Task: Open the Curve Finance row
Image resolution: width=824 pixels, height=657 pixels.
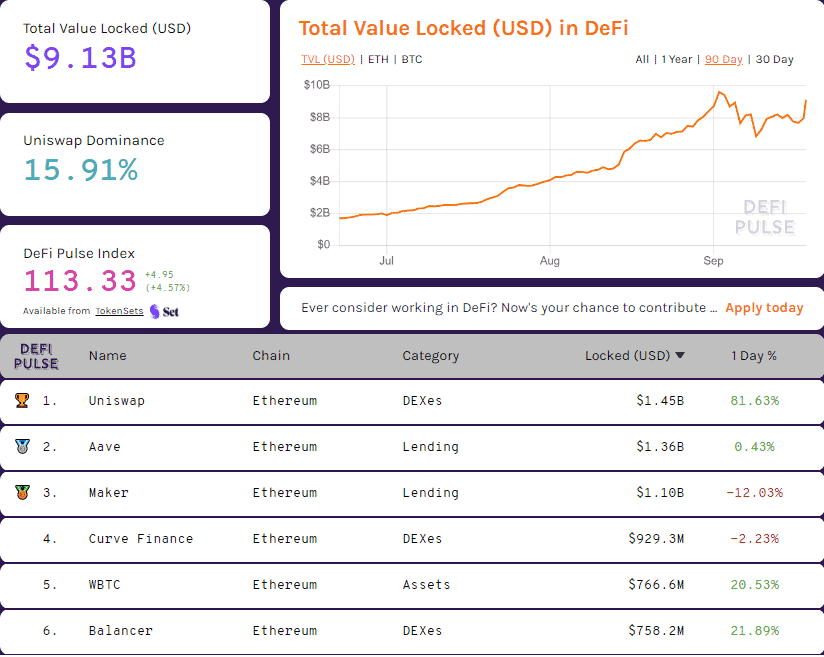Action: pyautogui.click(x=140, y=539)
